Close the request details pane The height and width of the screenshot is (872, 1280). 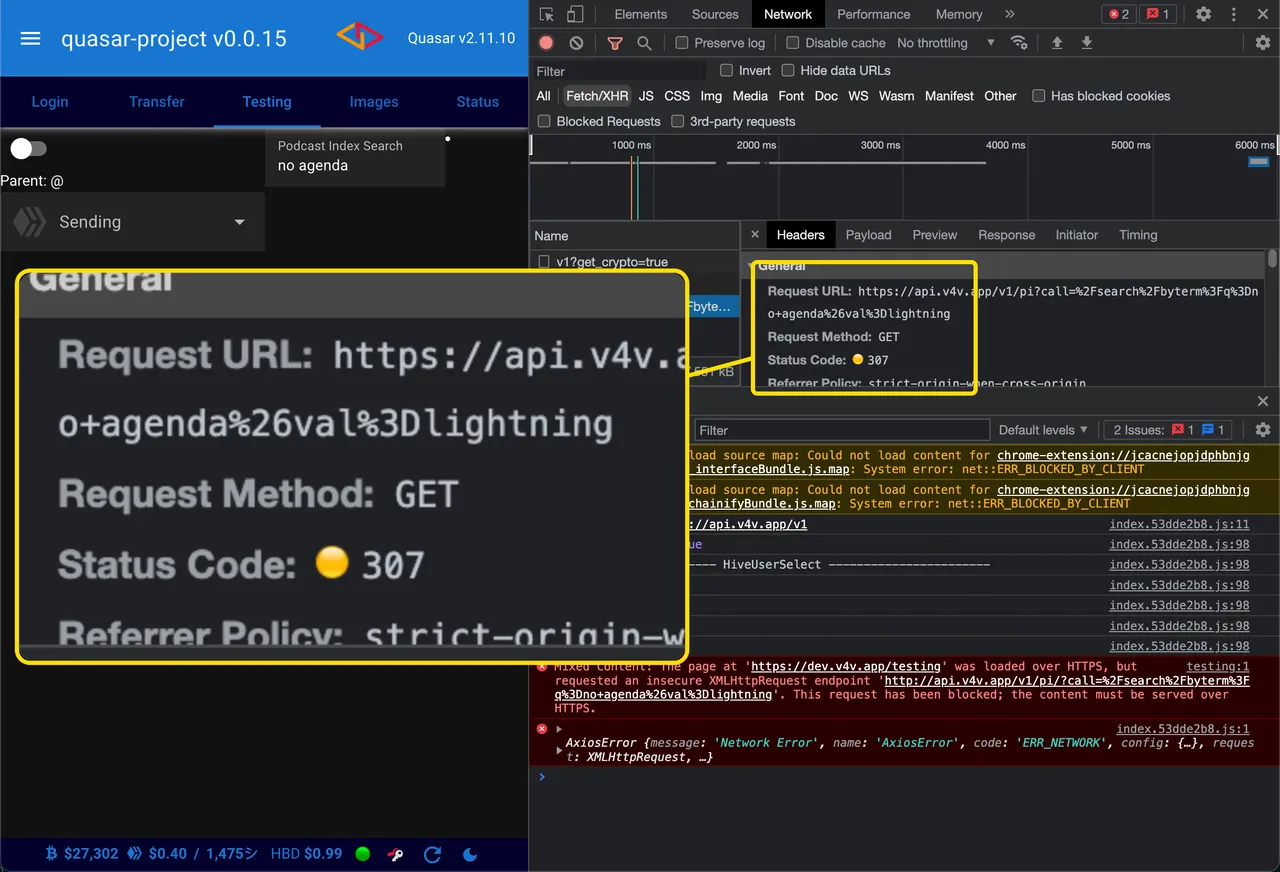[755, 235]
